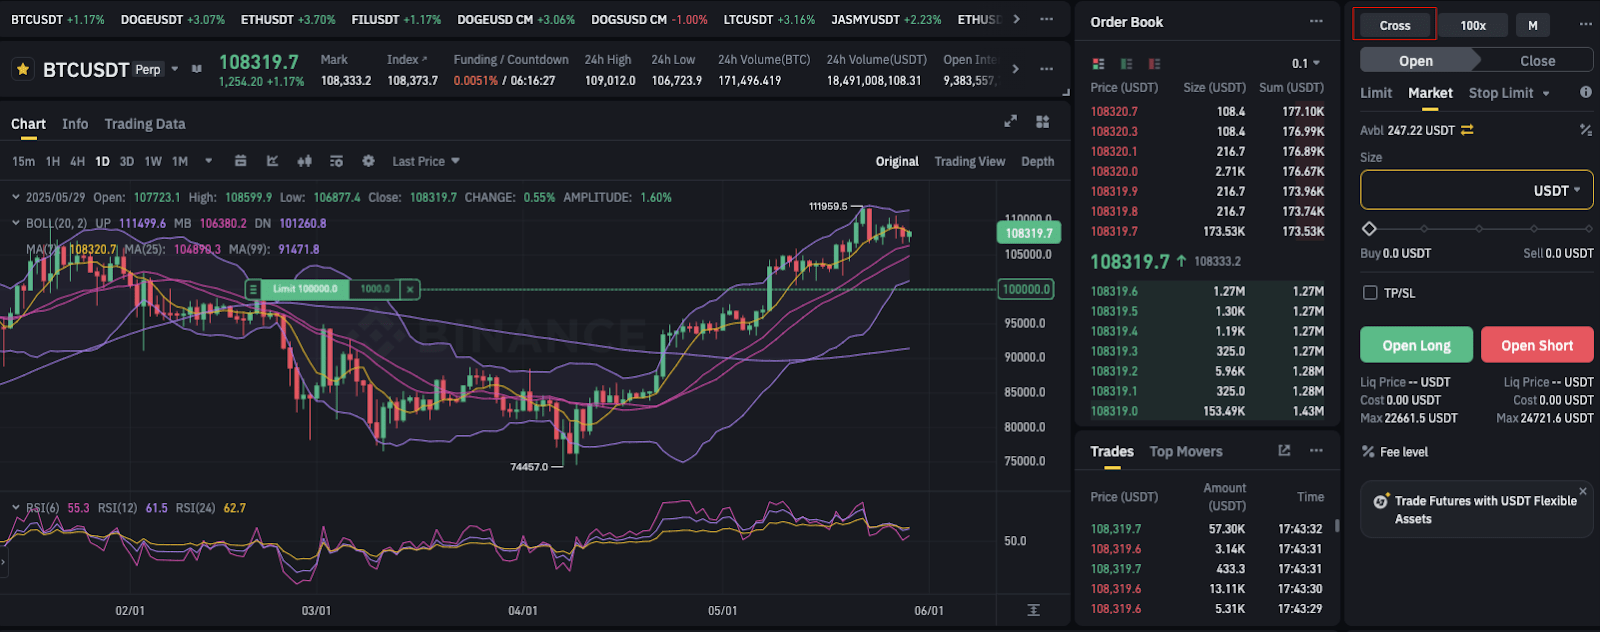Open the Stop Limit order type dropdown
1600x632 pixels.
point(1509,93)
